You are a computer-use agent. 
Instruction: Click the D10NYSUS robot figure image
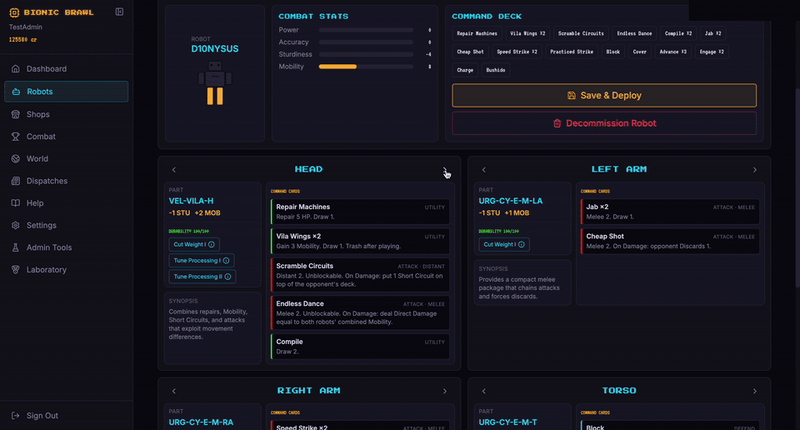(215, 83)
